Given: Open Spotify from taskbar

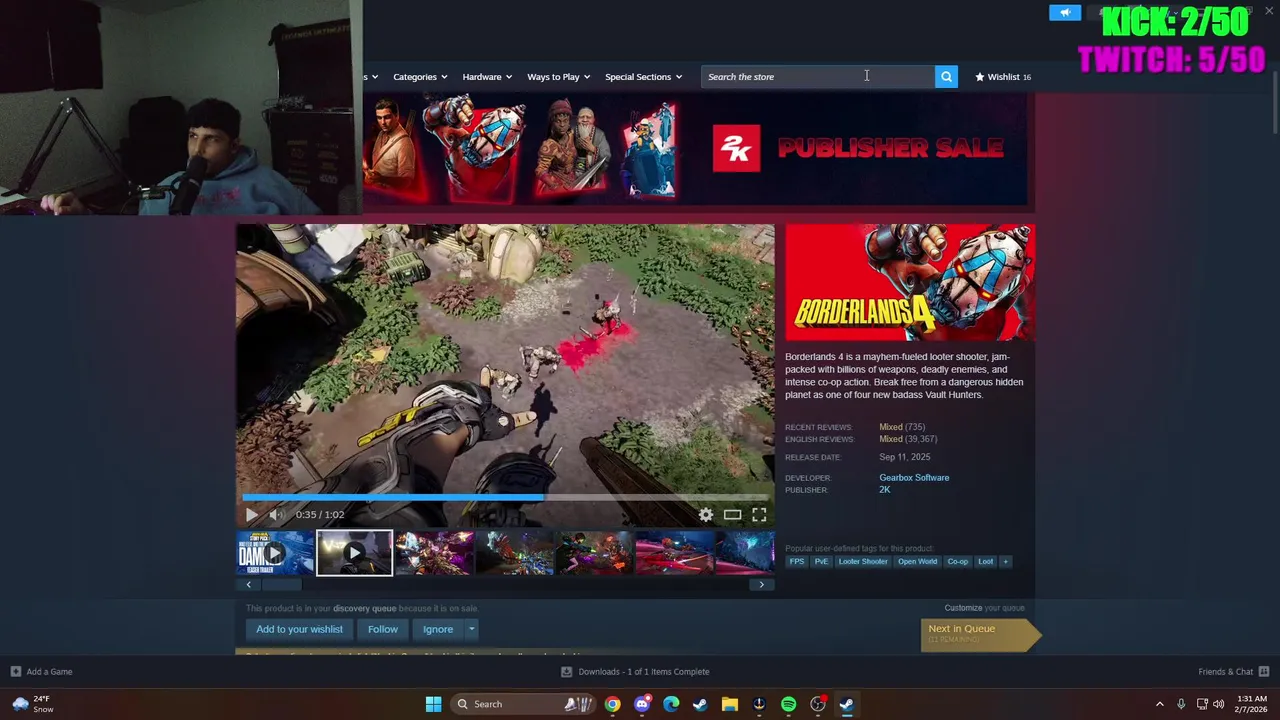Looking at the screenshot, I should tap(788, 704).
